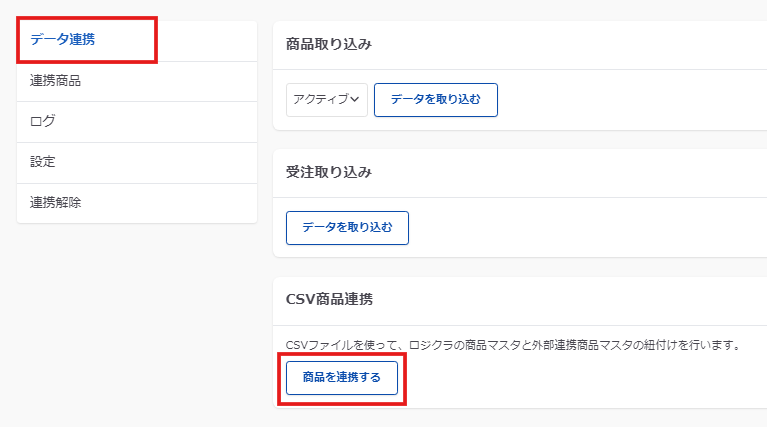The height and width of the screenshot is (427, 767).
Task: Click empty space right of 商品取り込み's button
Action: point(630,100)
